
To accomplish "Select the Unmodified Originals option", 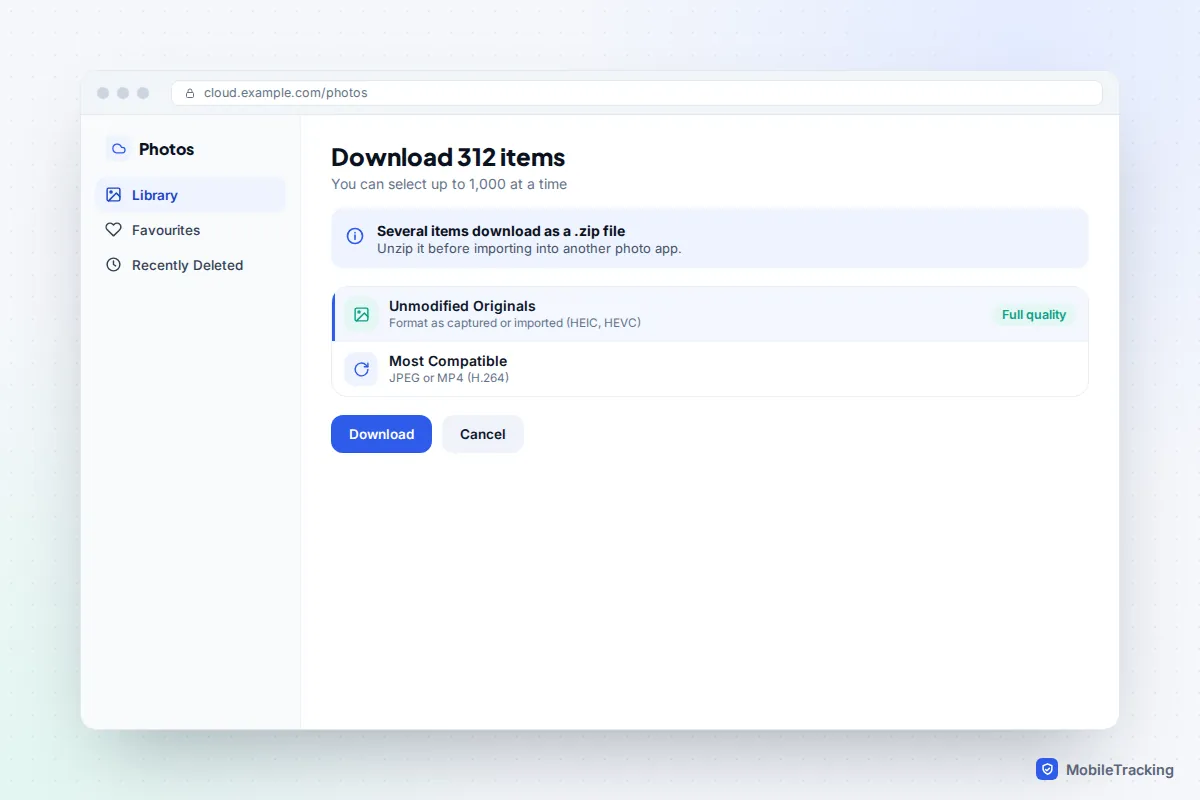I will coord(710,314).
